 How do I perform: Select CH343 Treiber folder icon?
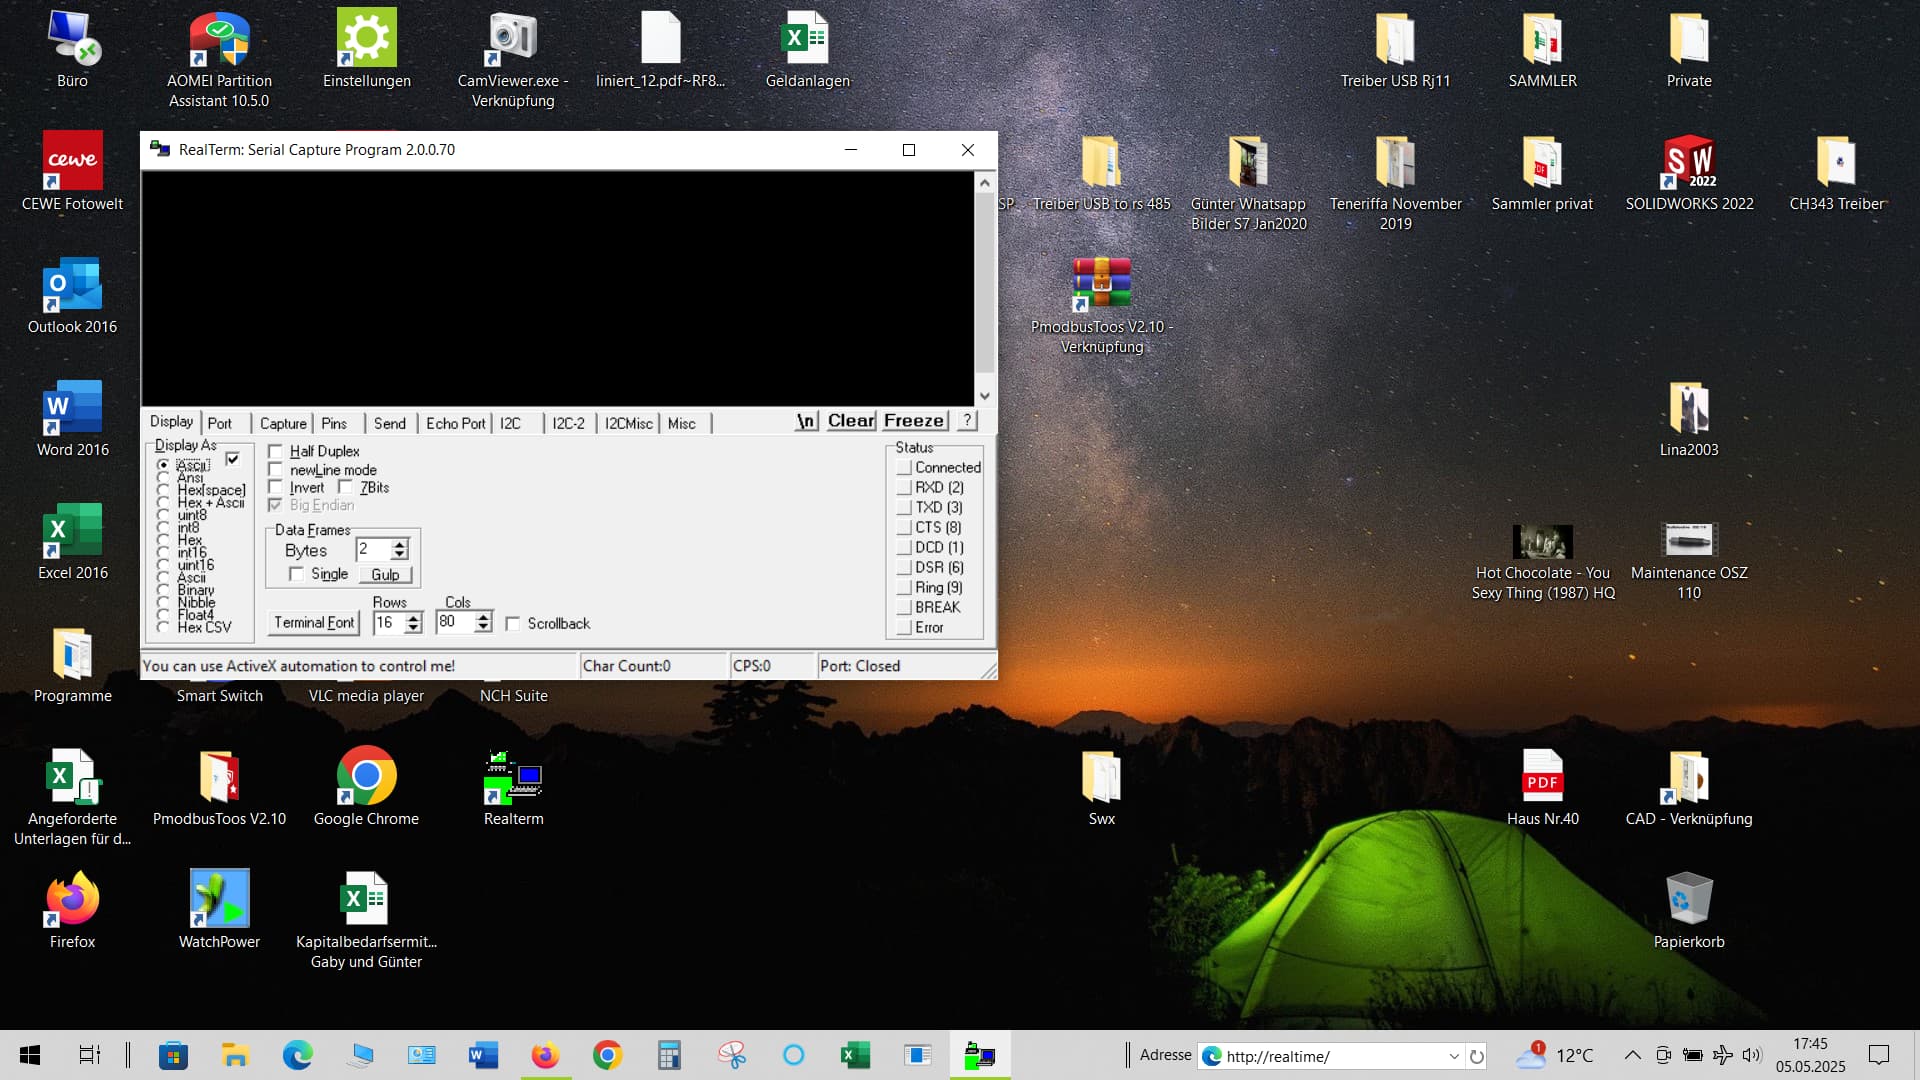pyautogui.click(x=1836, y=175)
